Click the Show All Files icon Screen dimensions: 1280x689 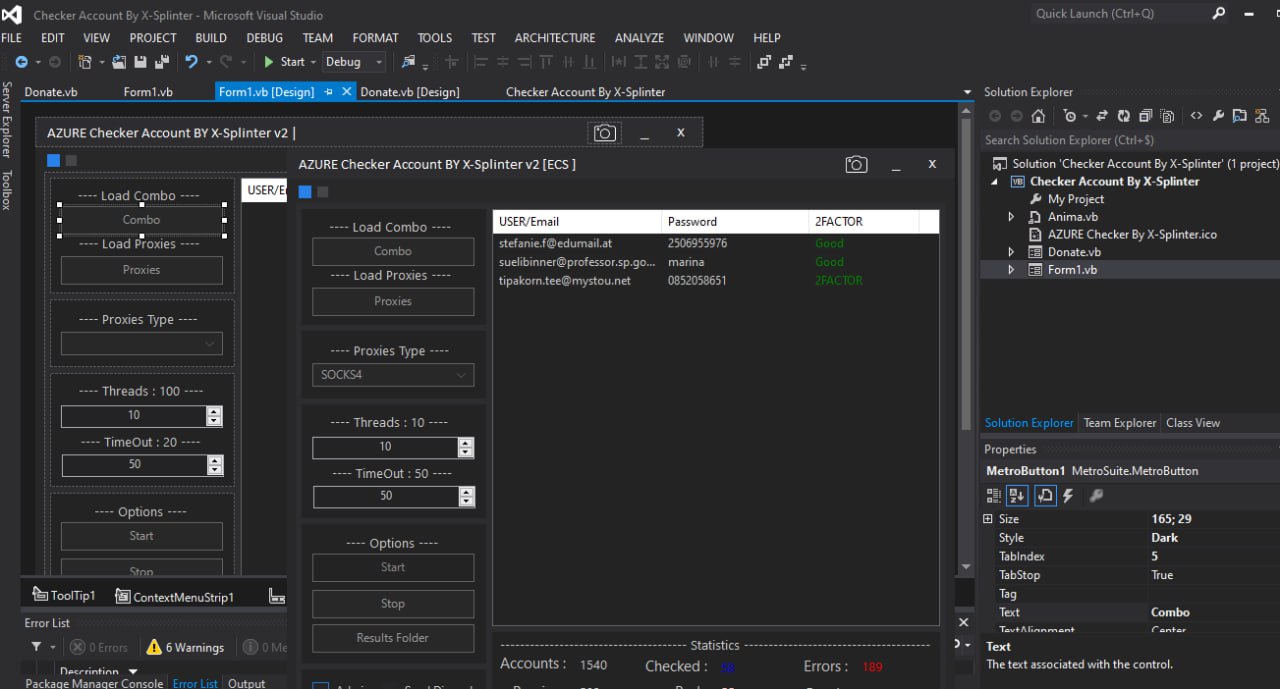pos(1168,116)
